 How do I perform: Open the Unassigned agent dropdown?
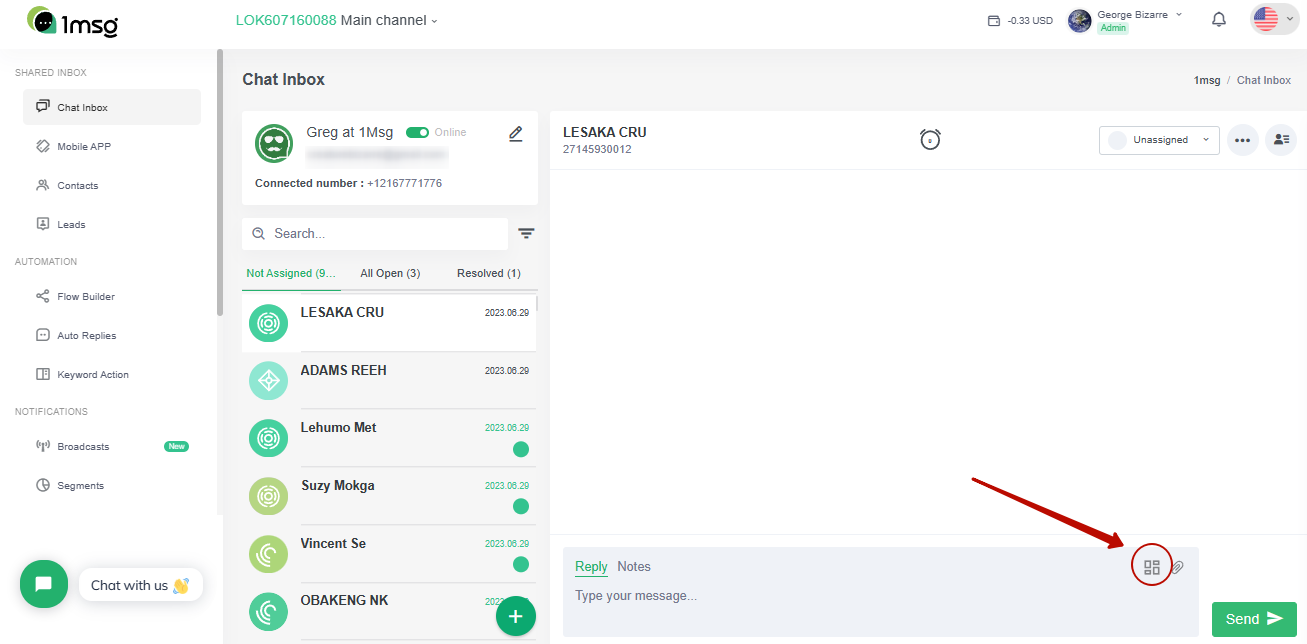point(1159,140)
